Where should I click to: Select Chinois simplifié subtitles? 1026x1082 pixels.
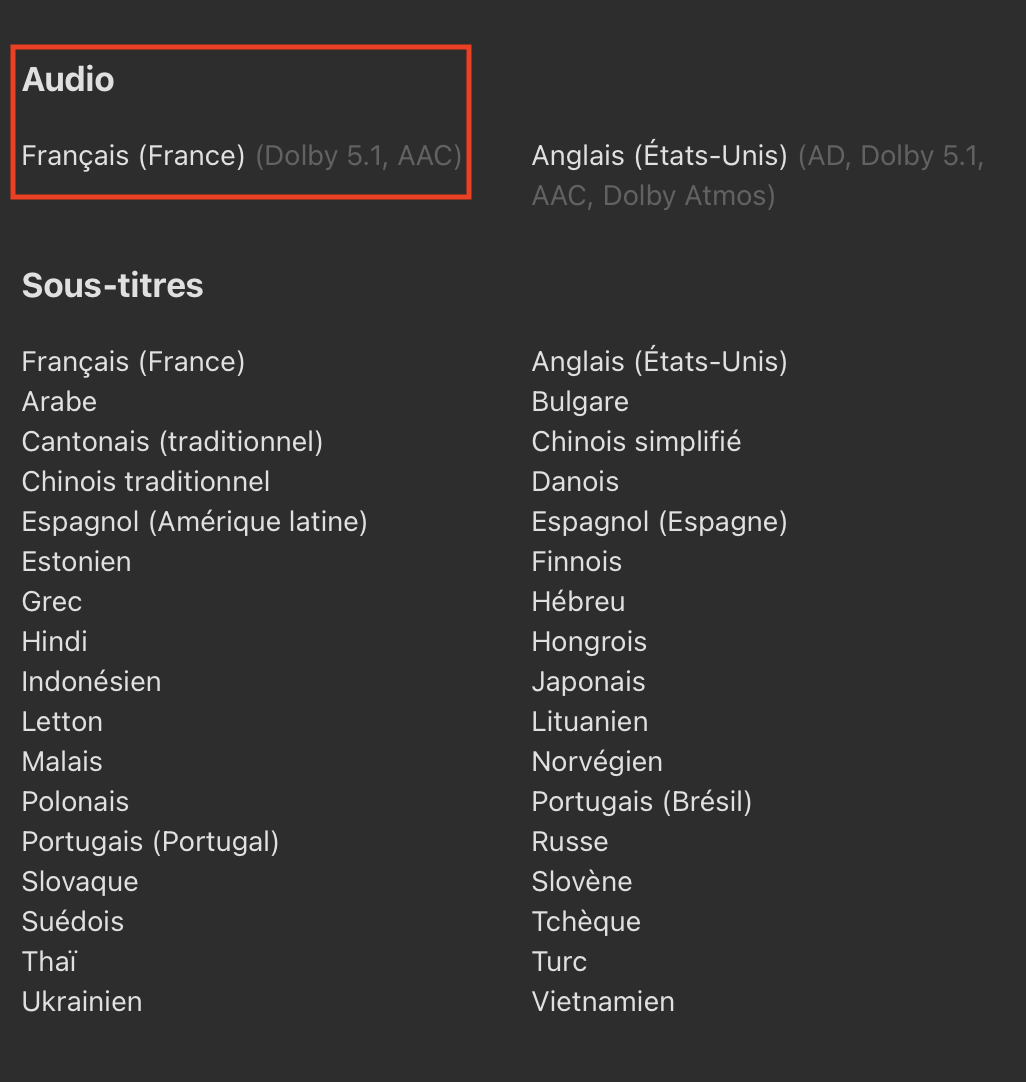click(x=636, y=441)
